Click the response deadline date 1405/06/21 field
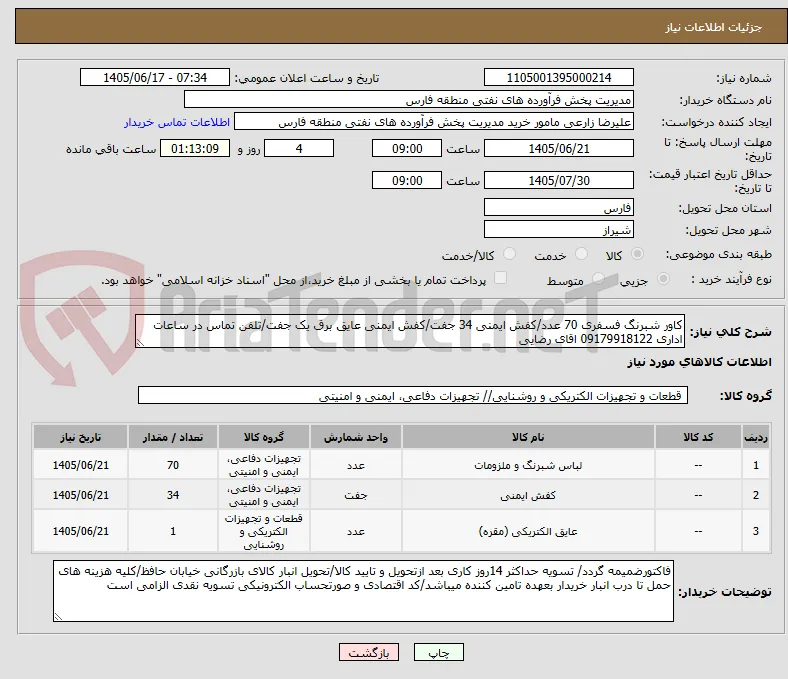Image resolution: width=788 pixels, height=679 pixels. [x=558, y=149]
